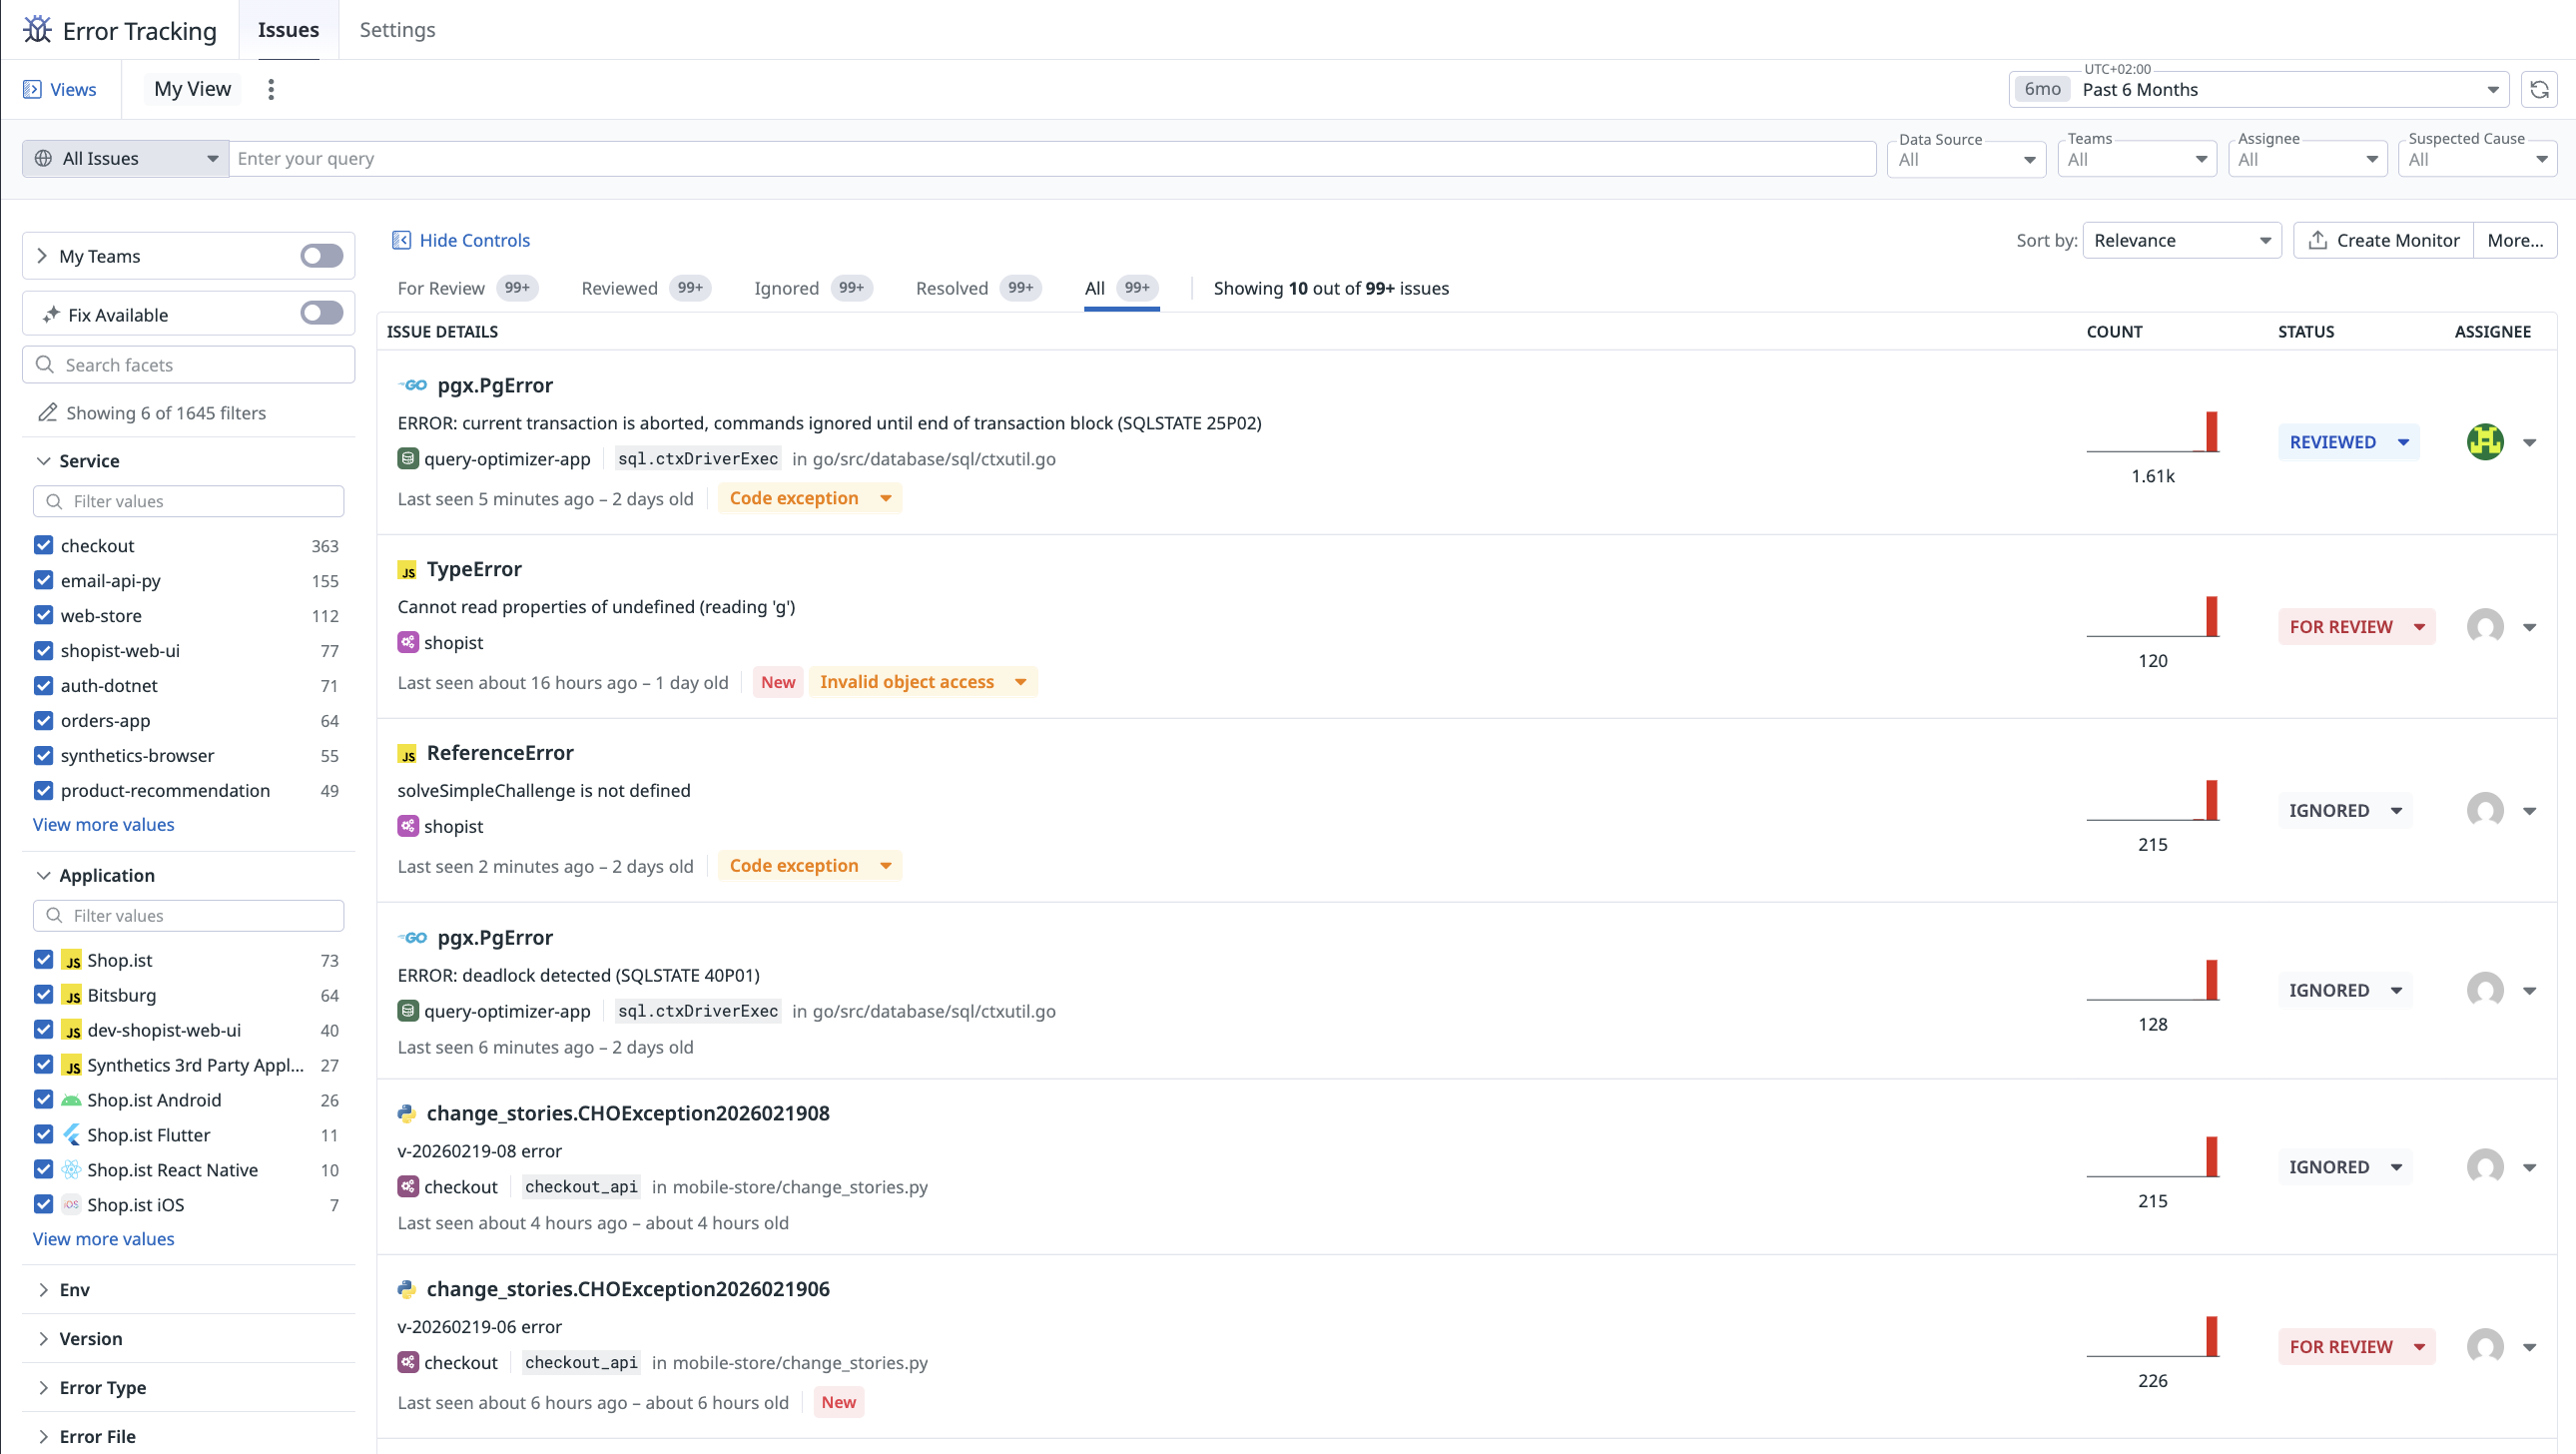The image size is (2576, 1454).
Task: Click the Hide Controls panel icon
Action: (401, 240)
